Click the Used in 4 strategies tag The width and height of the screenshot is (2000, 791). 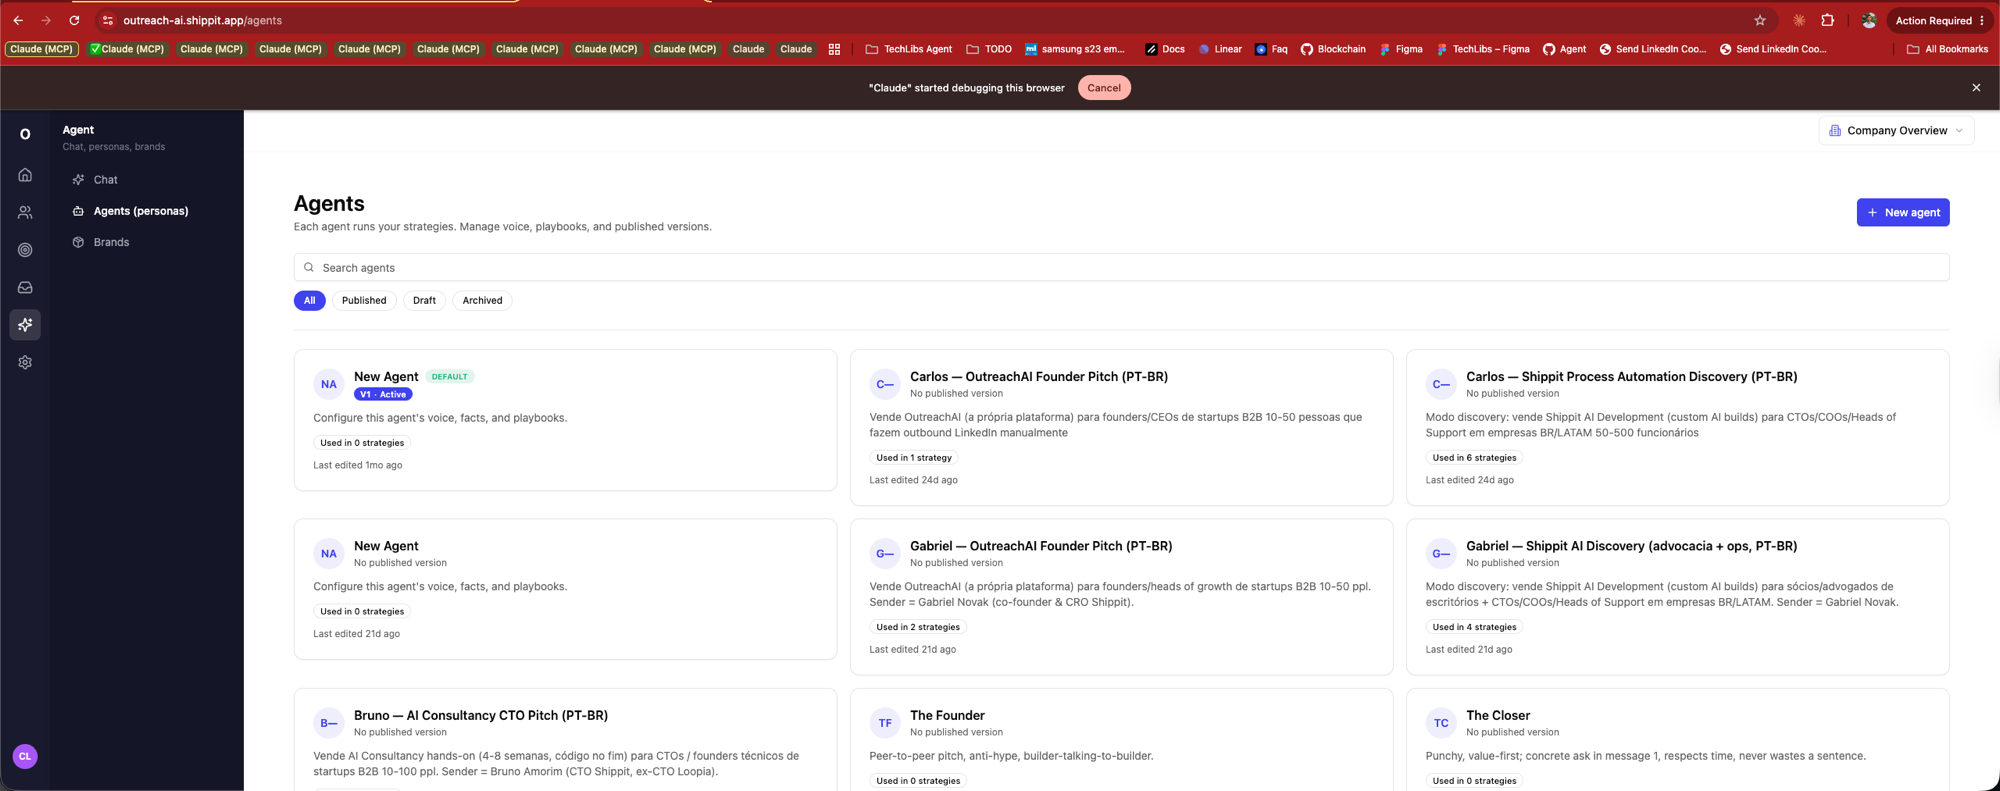click(1474, 627)
